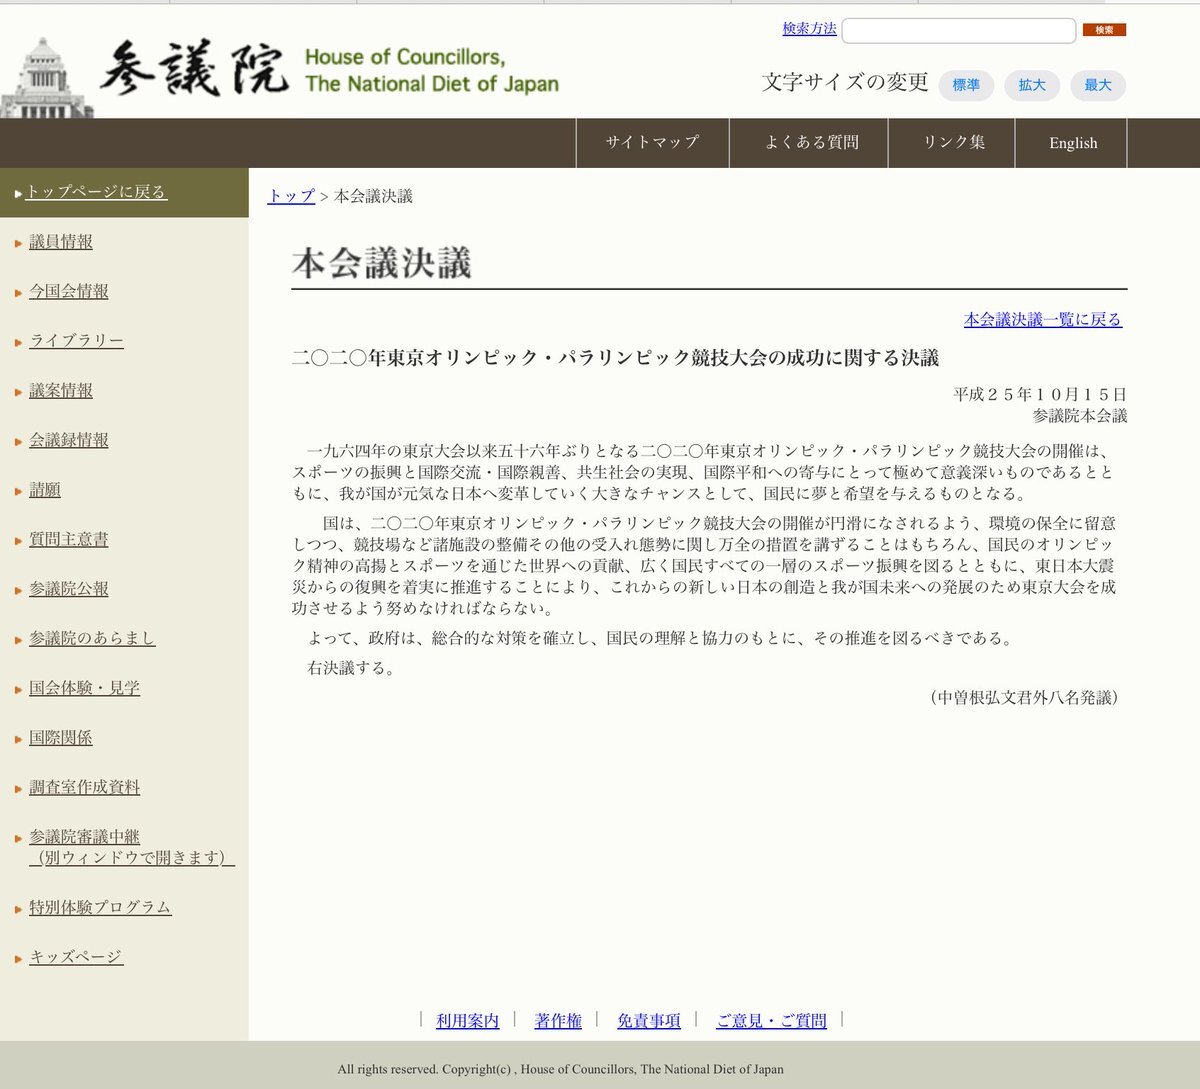Open 会議録情報 in the sidebar
This screenshot has height=1089, width=1200.
coord(69,440)
